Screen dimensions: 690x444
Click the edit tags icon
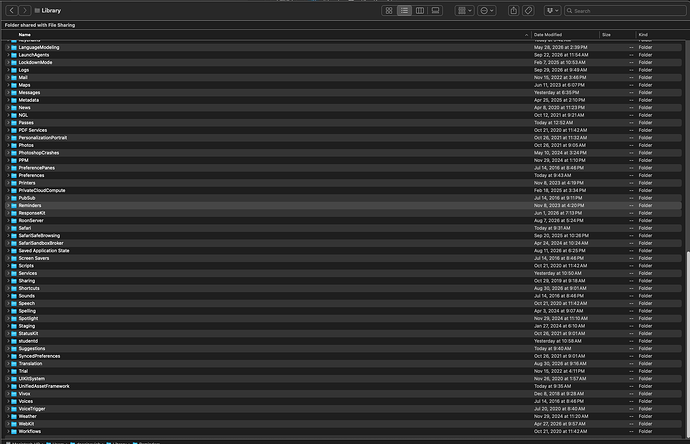(528, 11)
